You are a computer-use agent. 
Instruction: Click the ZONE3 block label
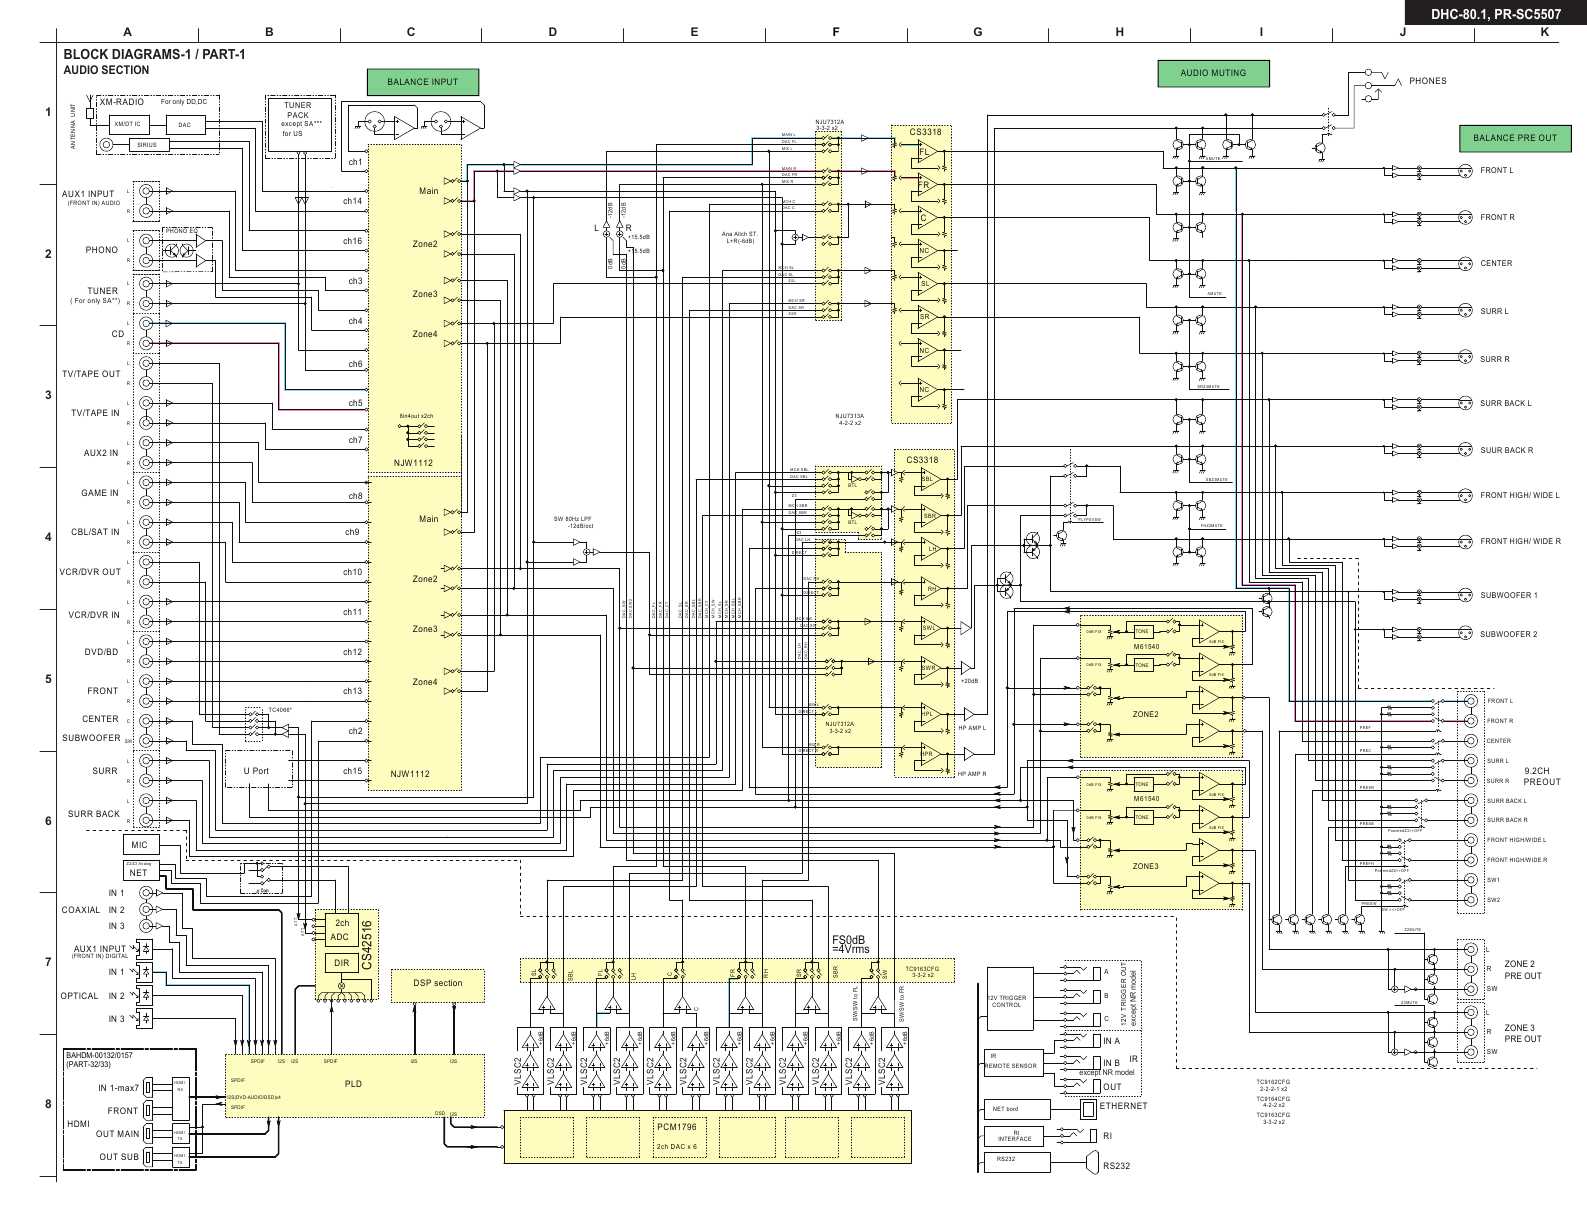point(1145,866)
